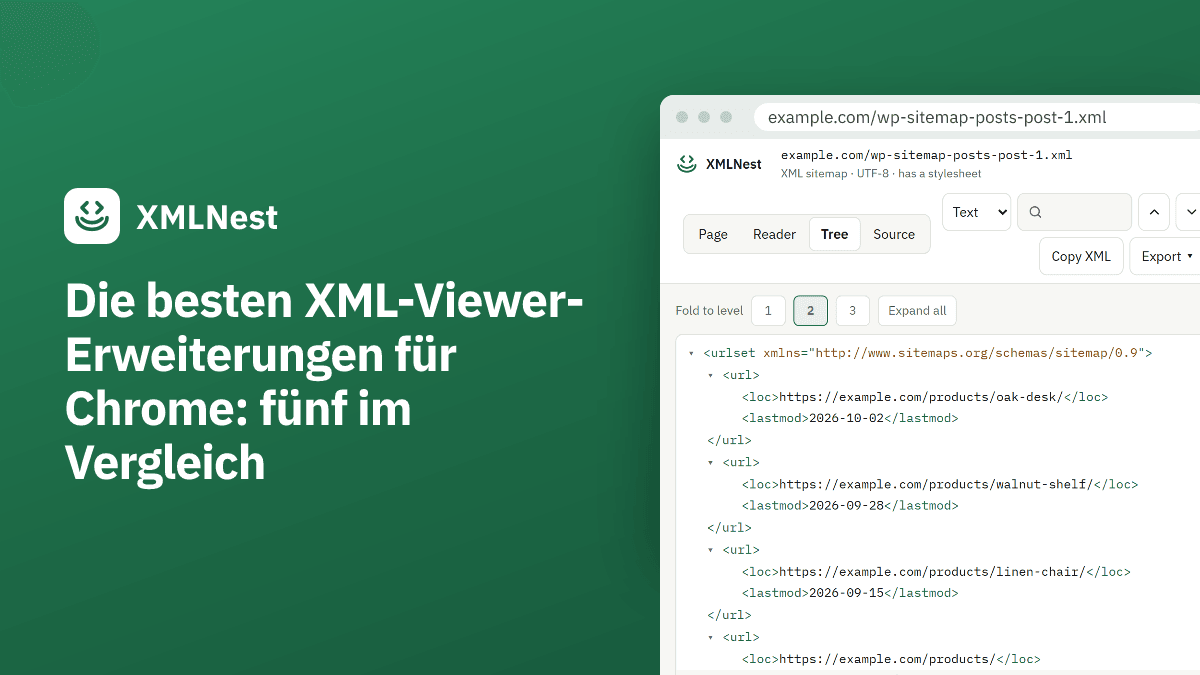Image resolution: width=1200 pixels, height=675 pixels.
Task: Collapse the url node containing oak-desk
Action: (711, 375)
